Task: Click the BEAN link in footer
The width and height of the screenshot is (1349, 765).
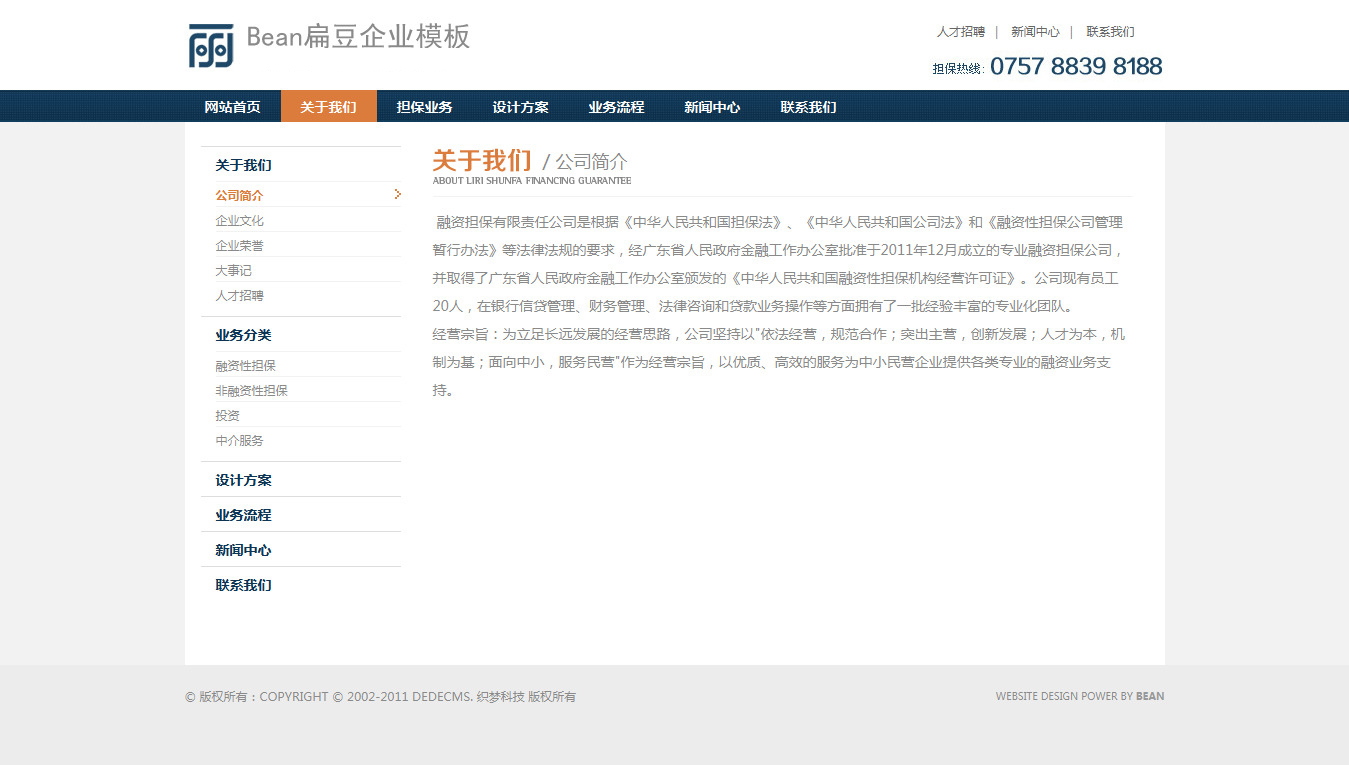Action: pyautogui.click(x=1150, y=697)
